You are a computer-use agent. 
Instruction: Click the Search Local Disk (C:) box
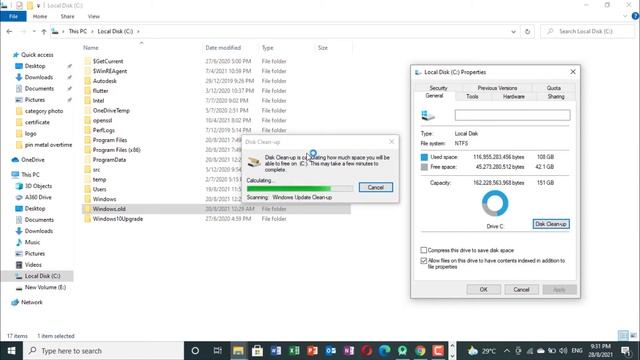pos(588,31)
